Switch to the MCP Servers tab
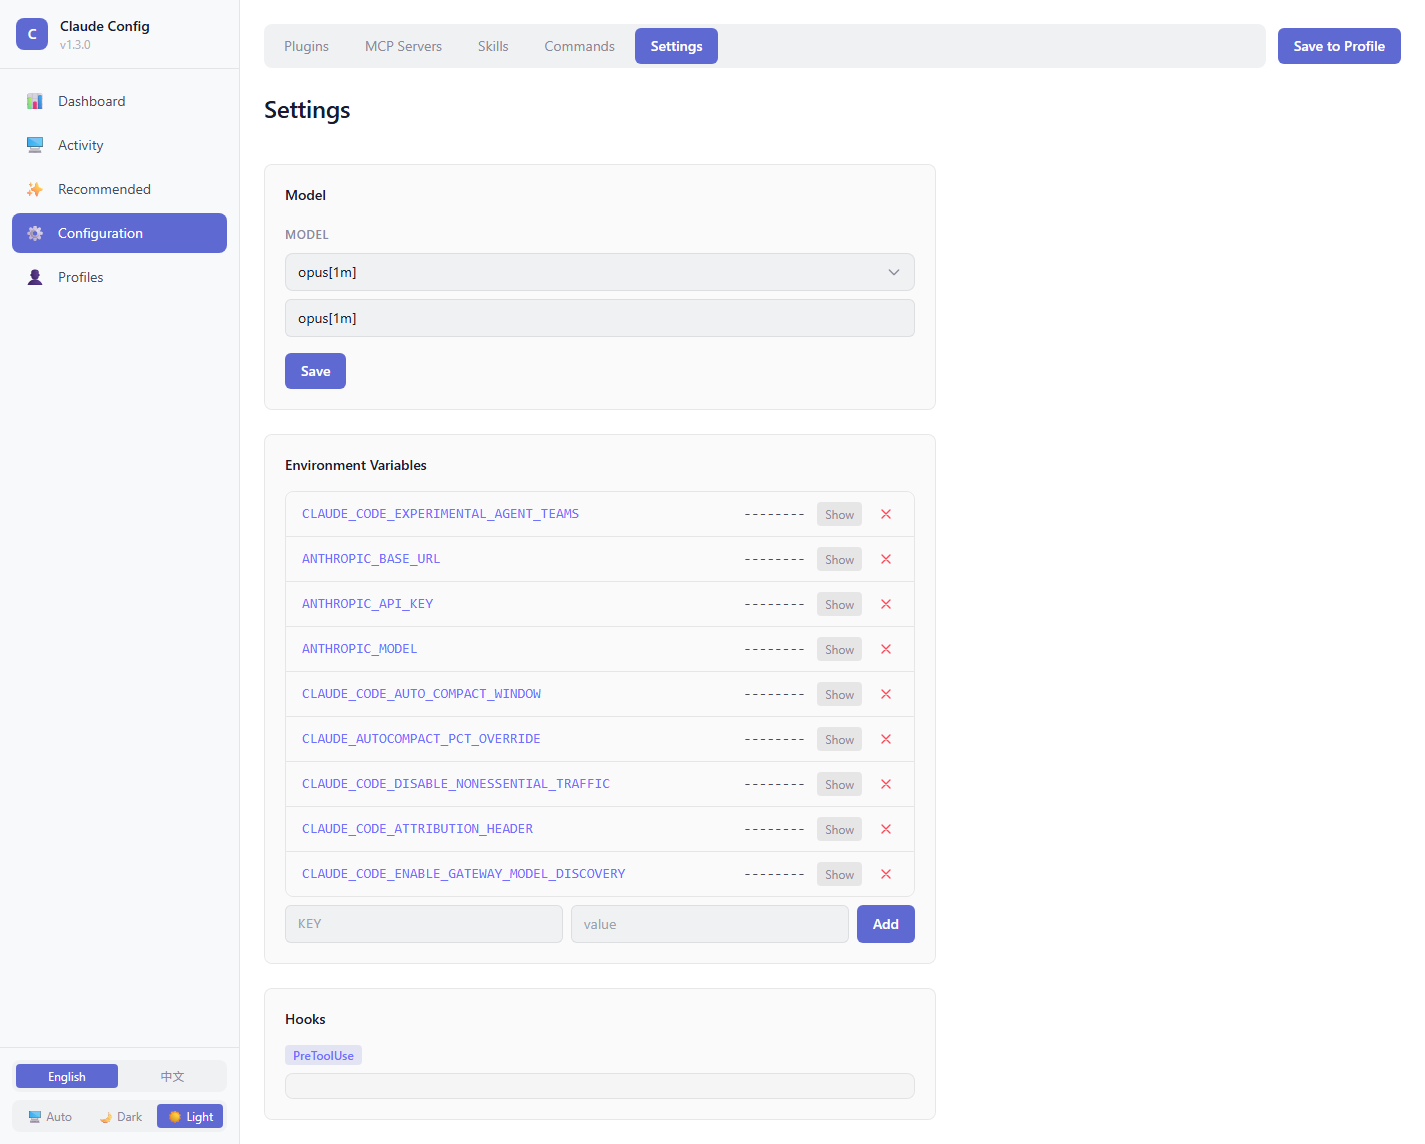Image resolution: width=1425 pixels, height=1144 pixels. click(x=403, y=46)
